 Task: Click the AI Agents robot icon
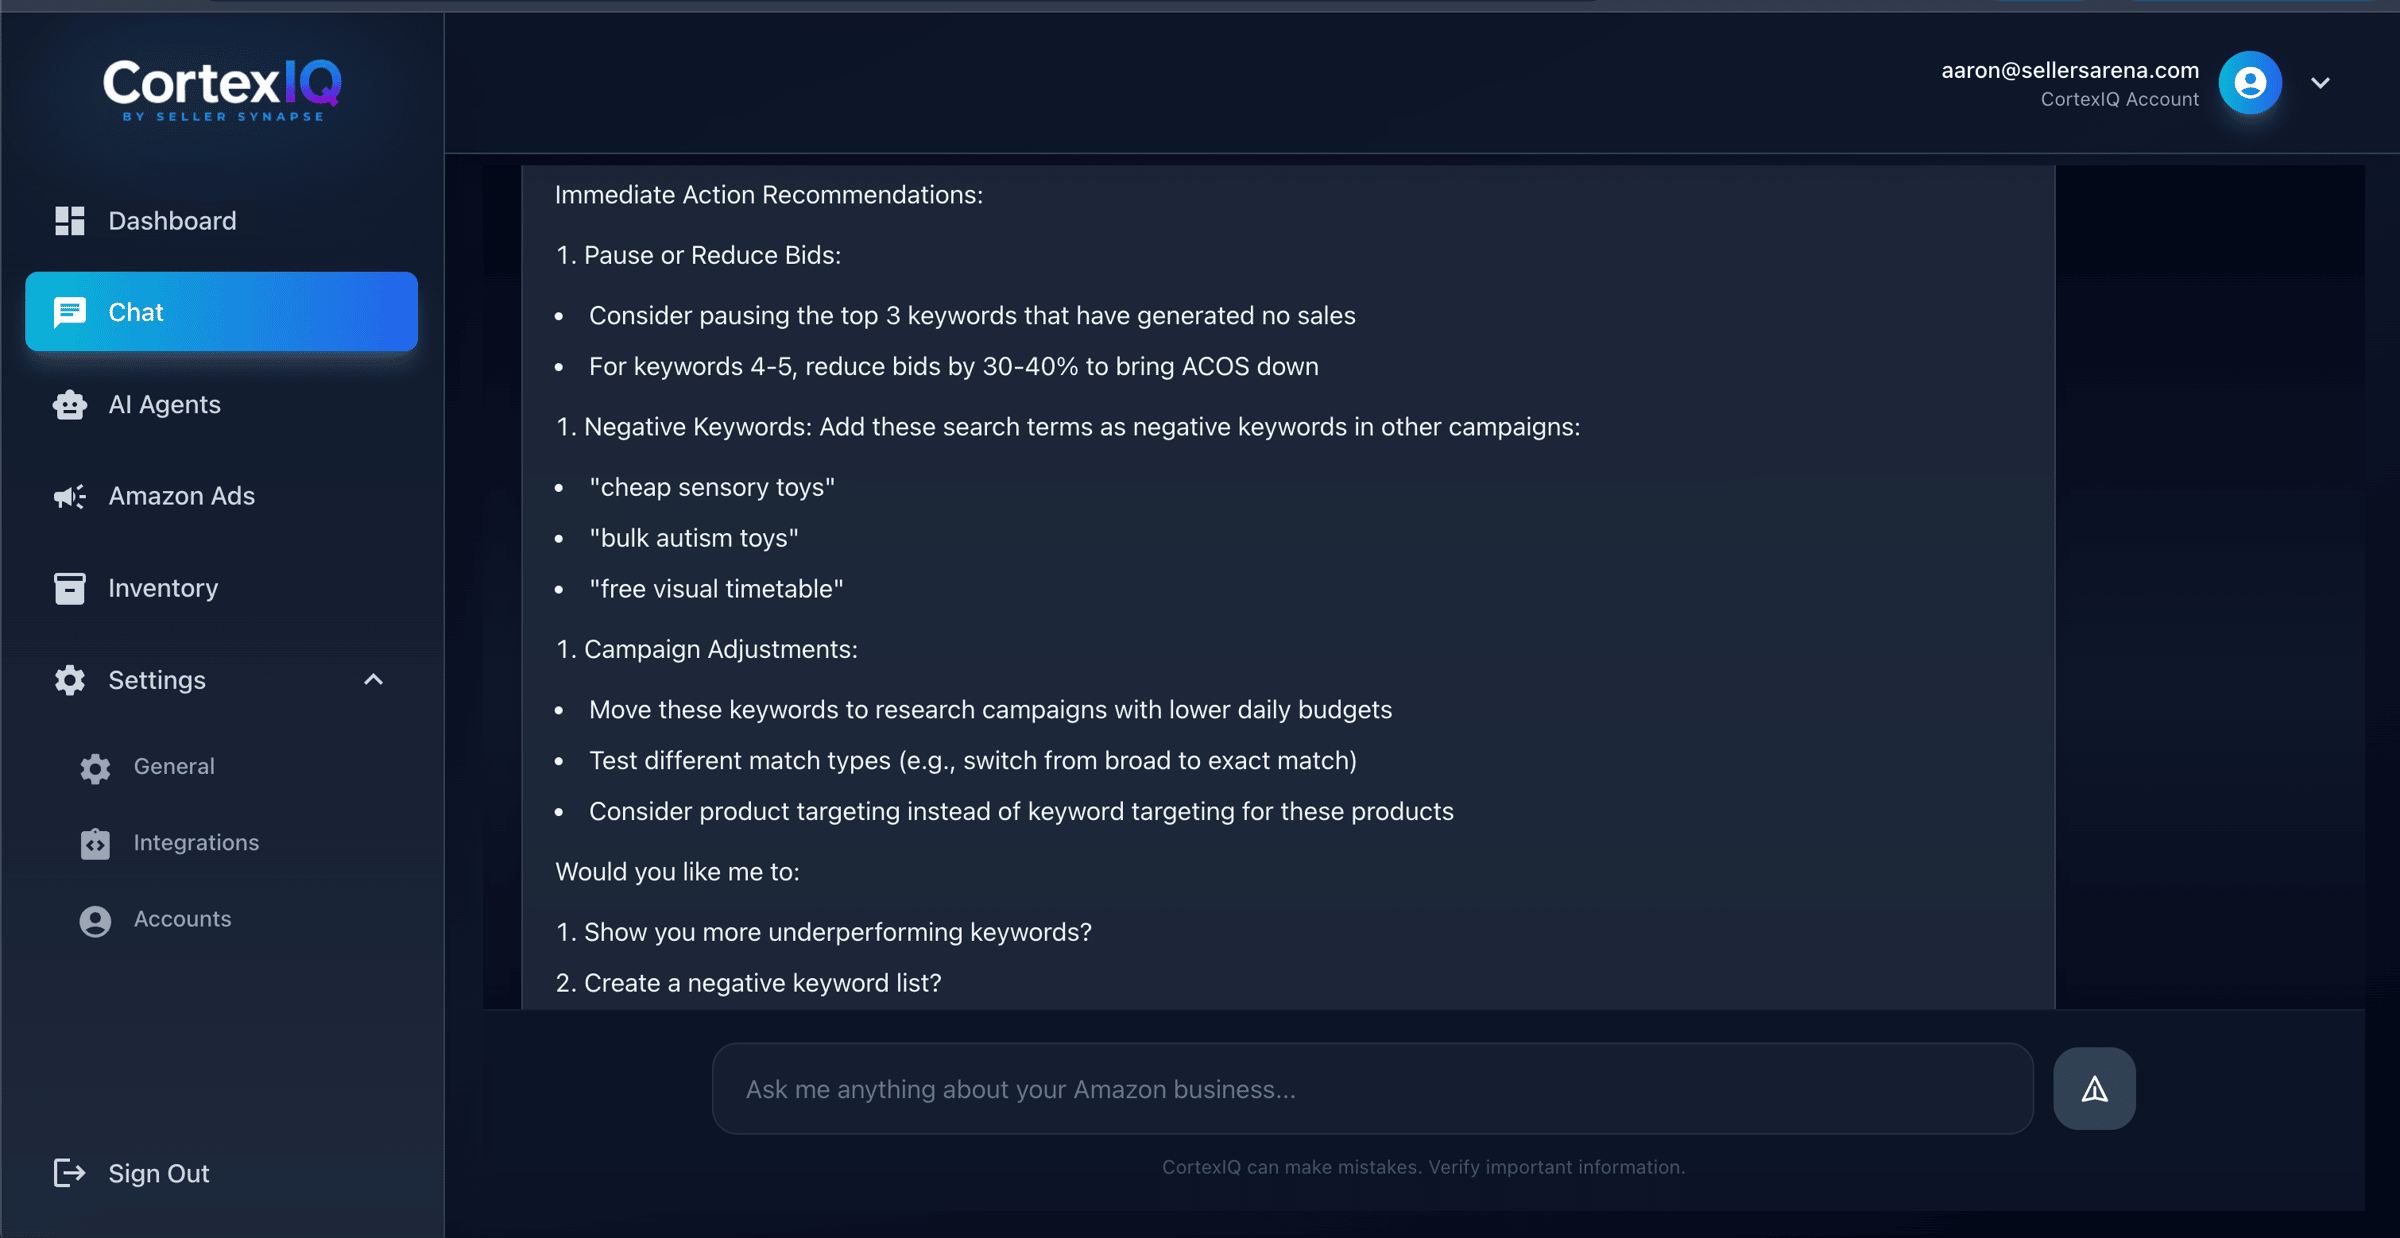point(69,405)
